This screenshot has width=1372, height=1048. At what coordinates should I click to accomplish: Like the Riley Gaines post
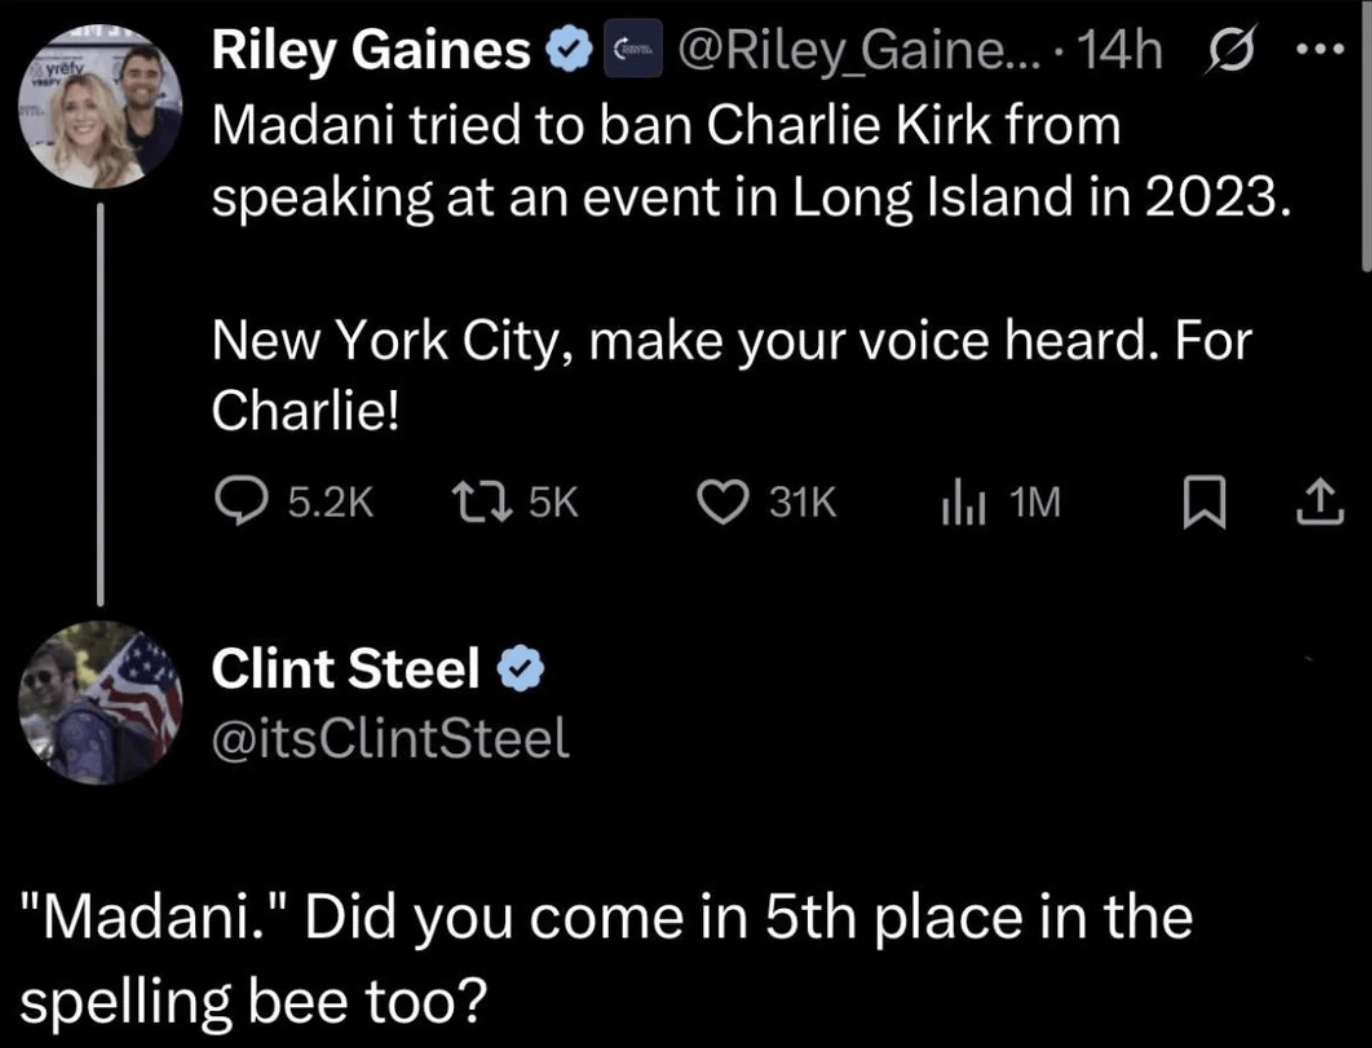722,502
